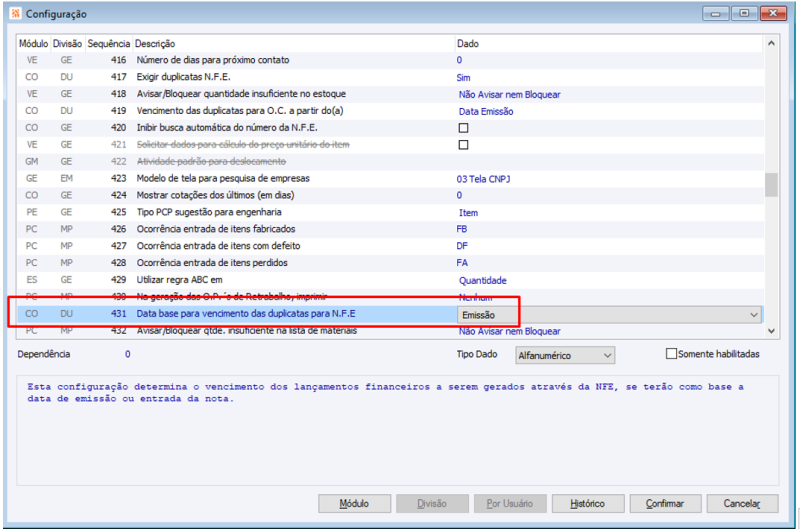Select row Inibir busca automática do número
Image resolution: width=800 pixels, height=529 pixels.
click(390, 128)
